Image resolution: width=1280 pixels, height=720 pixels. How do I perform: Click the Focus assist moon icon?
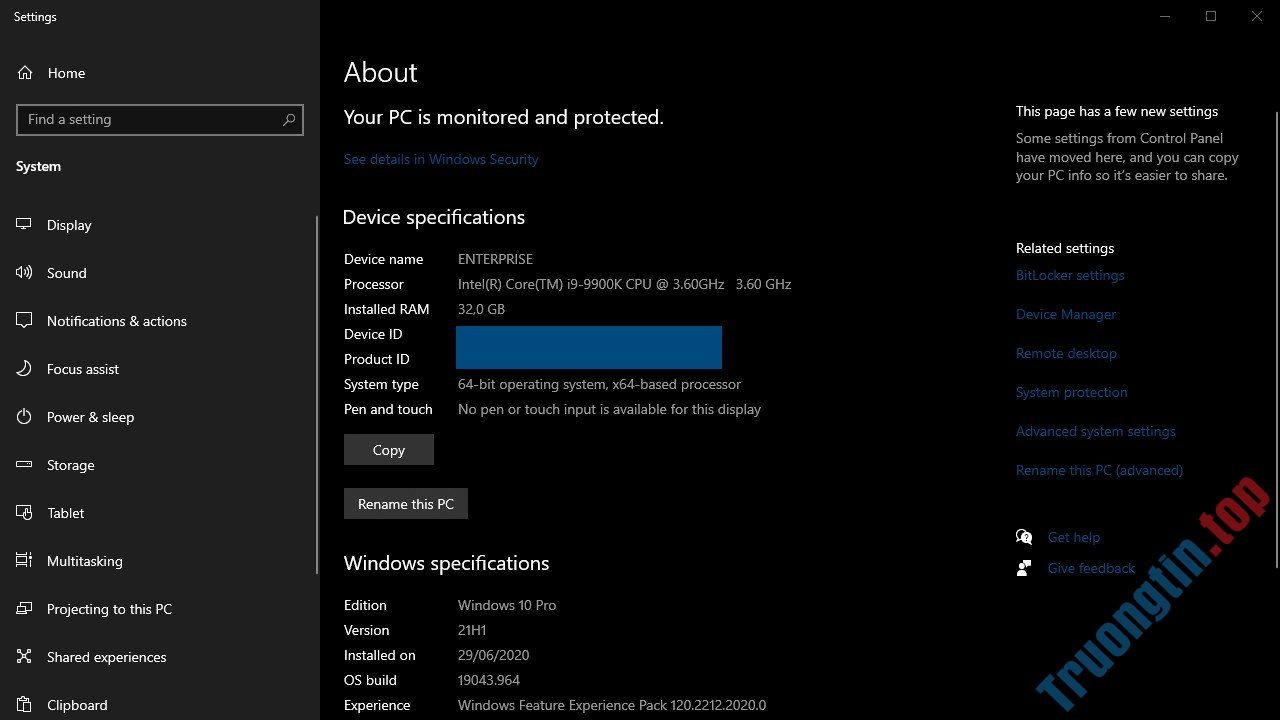click(24, 369)
